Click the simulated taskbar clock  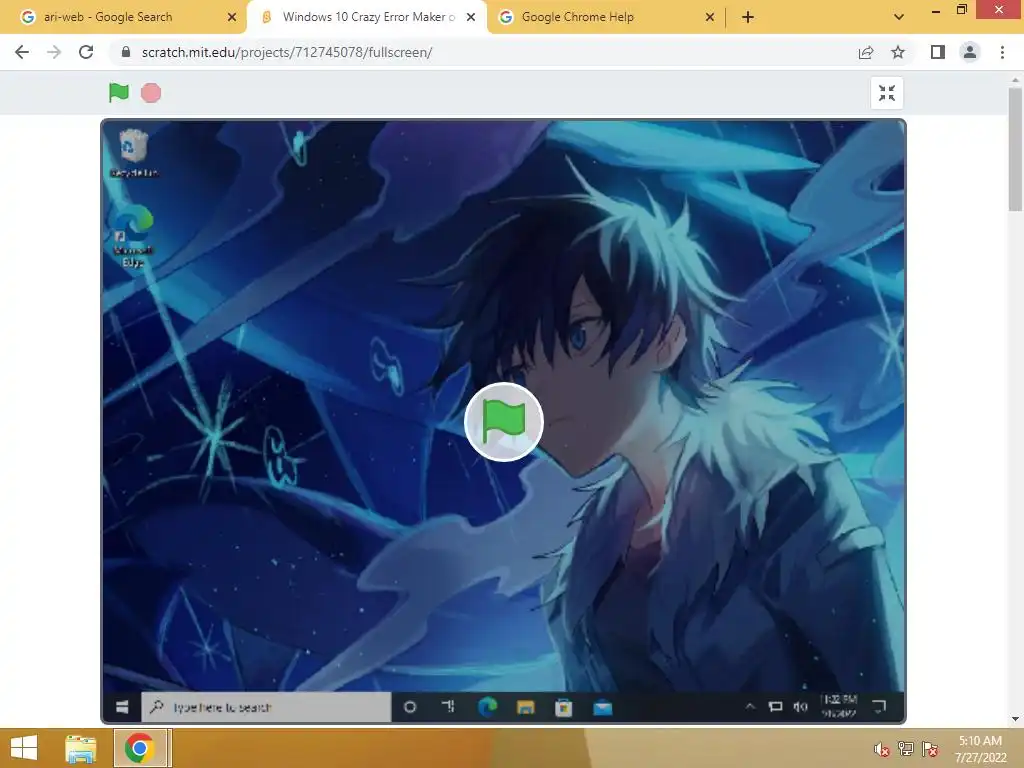pos(839,706)
